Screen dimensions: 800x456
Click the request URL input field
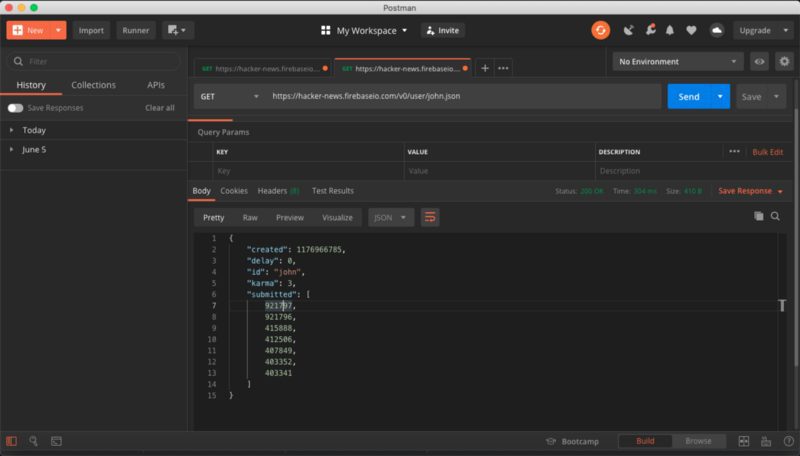[460, 96]
